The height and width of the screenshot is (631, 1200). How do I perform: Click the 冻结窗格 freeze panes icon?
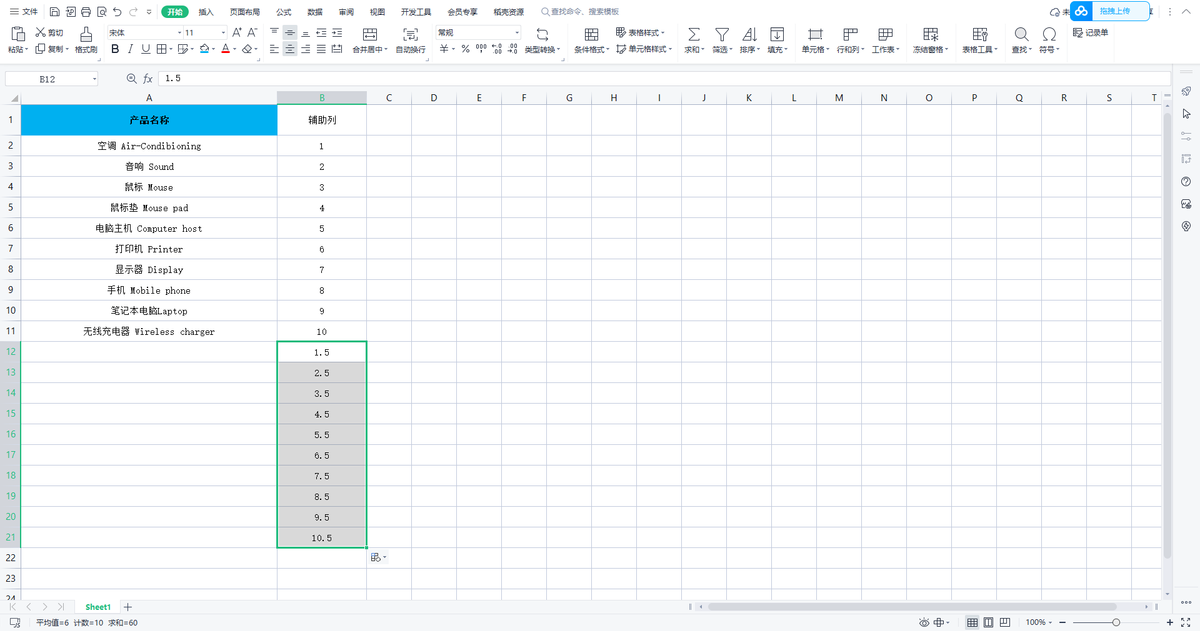click(x=930, y=34)
